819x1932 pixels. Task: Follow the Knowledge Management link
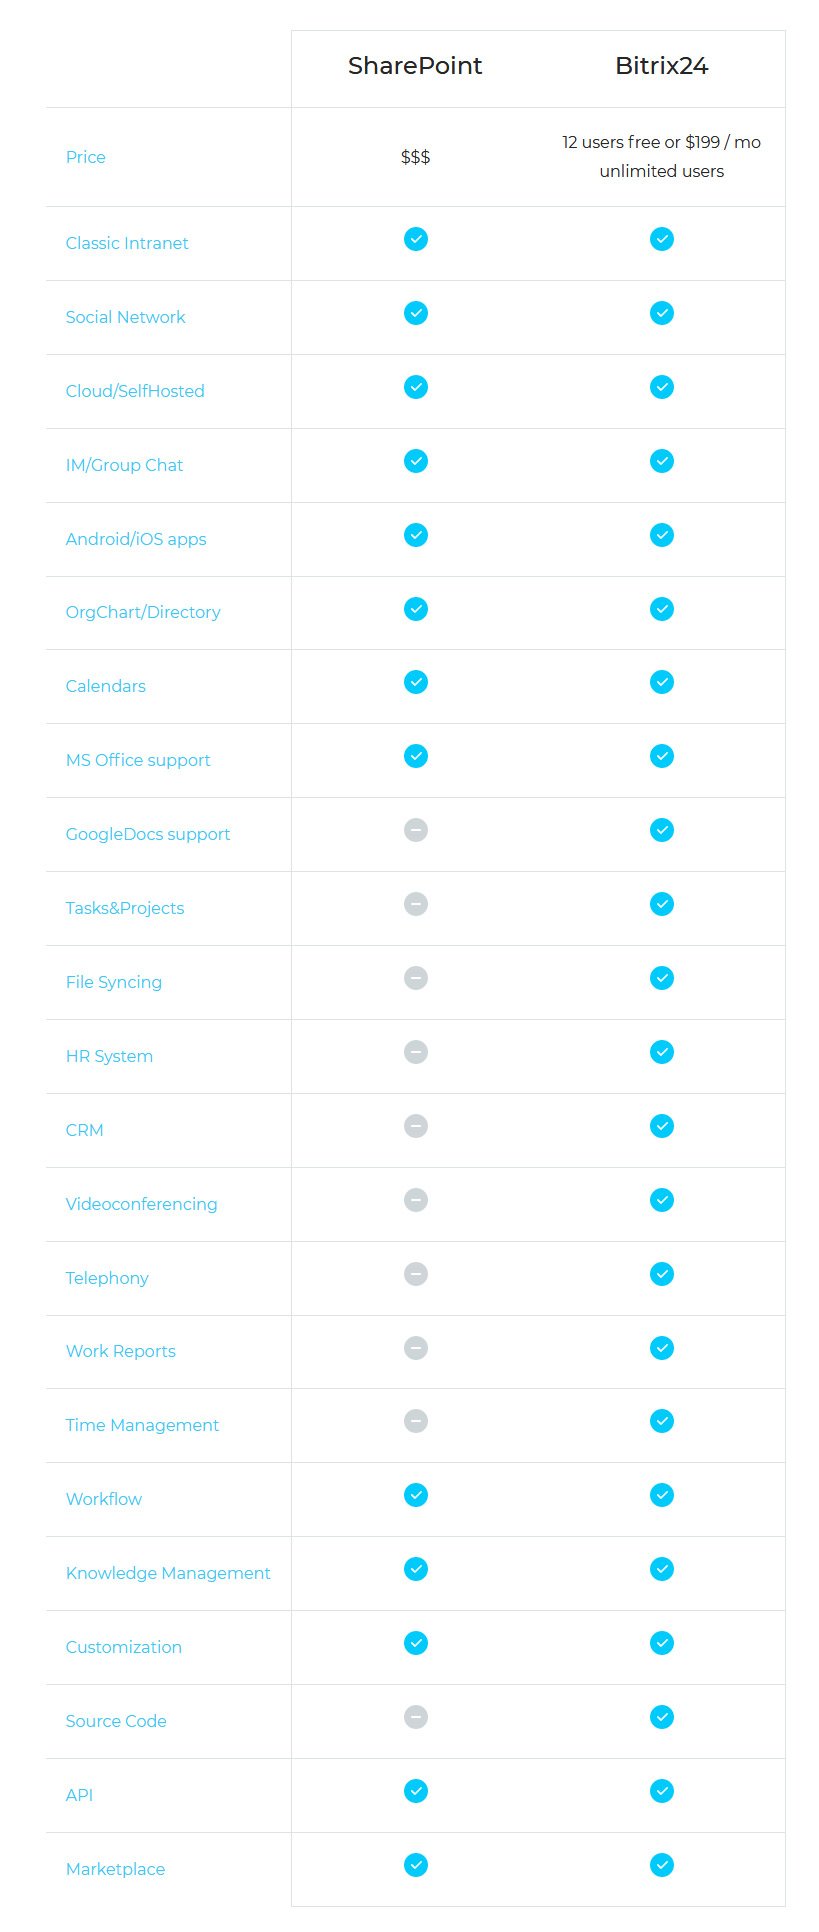tap(168, 1573)
